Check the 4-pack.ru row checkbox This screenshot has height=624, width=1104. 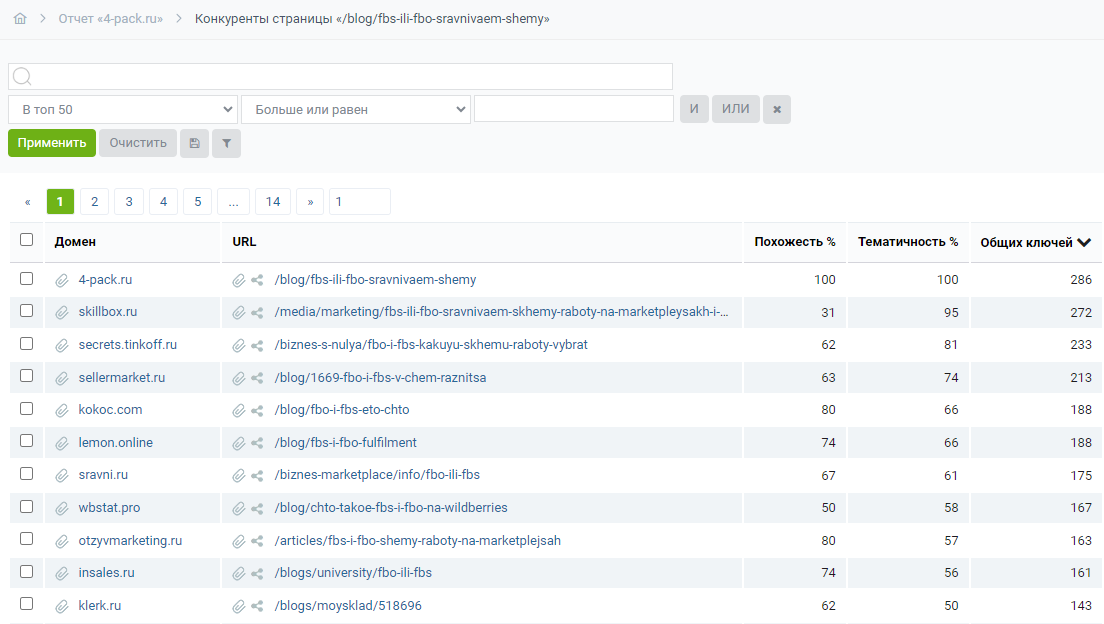click(x=27, y=278)
